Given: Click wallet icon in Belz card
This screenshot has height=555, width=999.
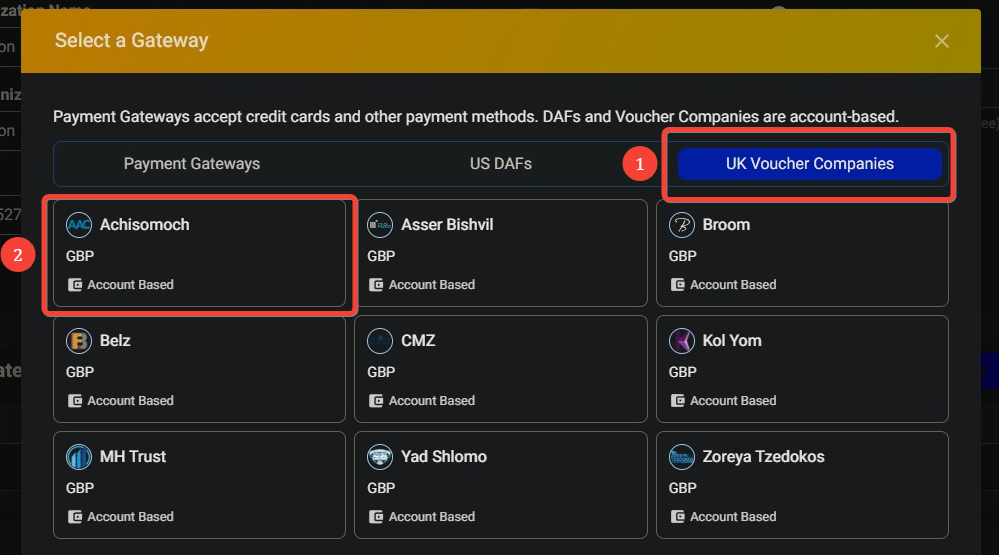Looking at the screenshot, I should pos(75,401).
